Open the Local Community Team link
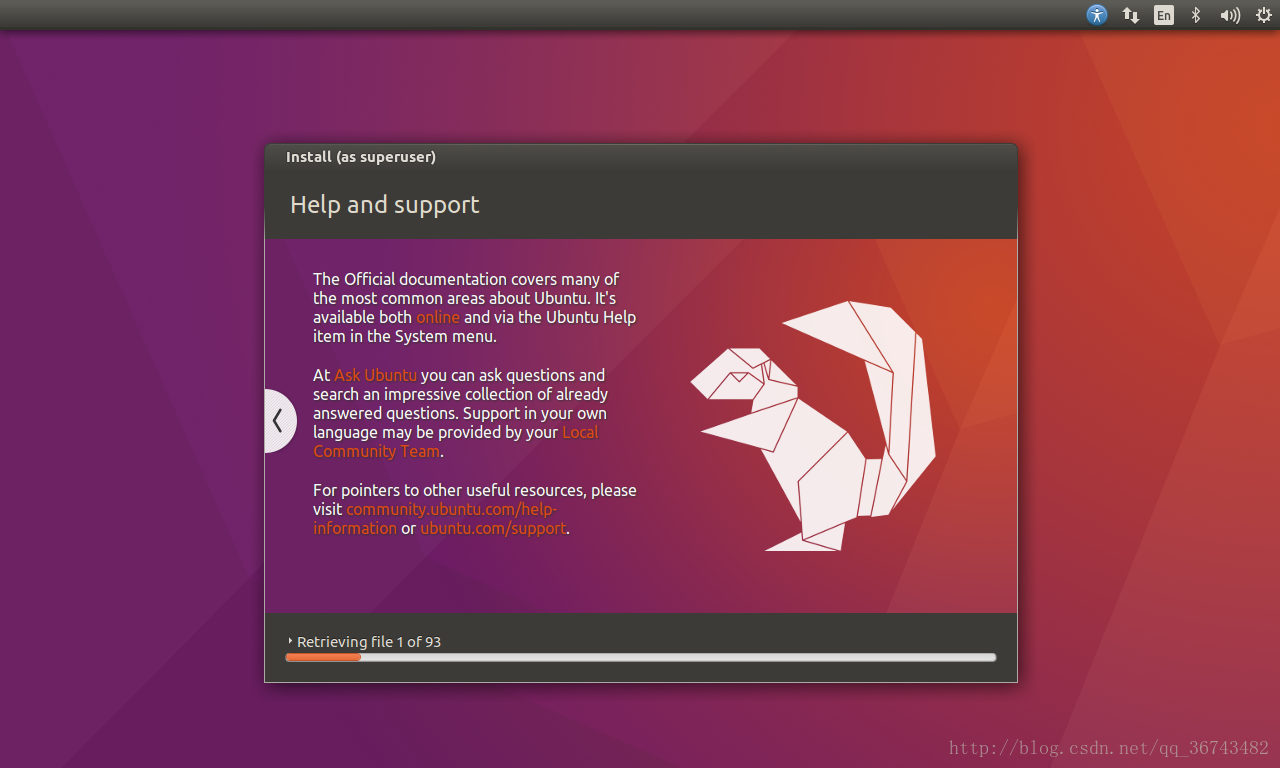The height and width of the screenshot is (768, 1280). (456, 442)
